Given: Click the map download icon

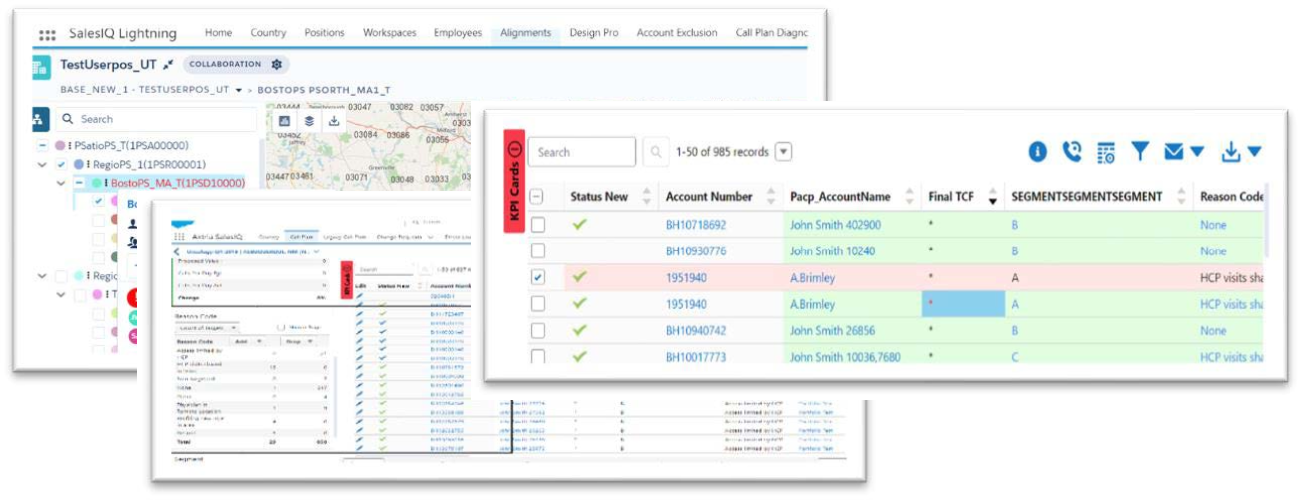Looking at the screenshot, I should click(x=334, y=121).
